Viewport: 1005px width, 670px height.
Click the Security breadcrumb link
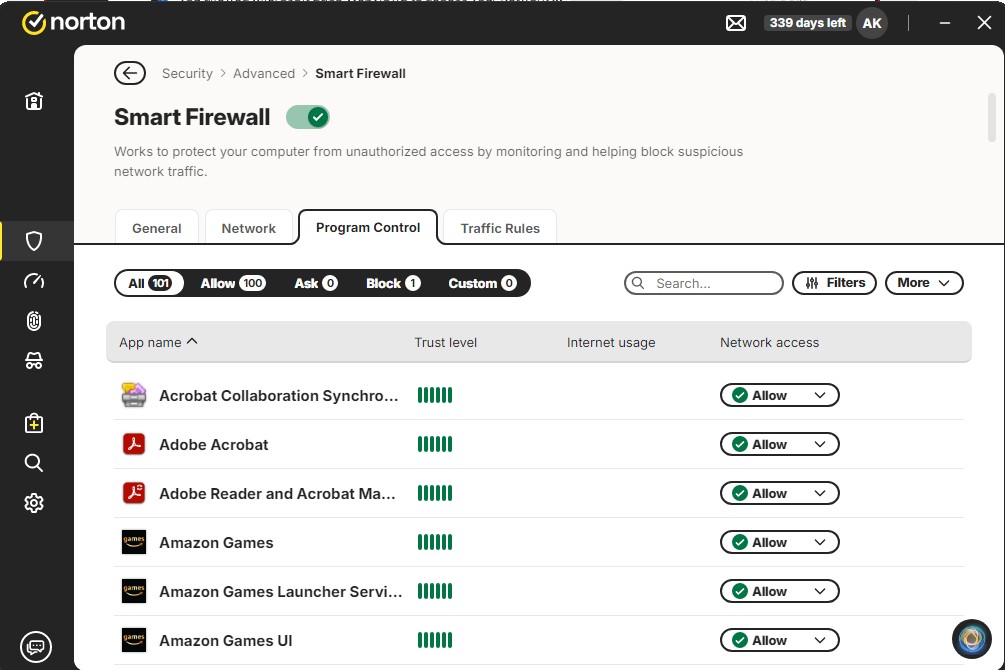pyautogui.click(x=187, y=74)
